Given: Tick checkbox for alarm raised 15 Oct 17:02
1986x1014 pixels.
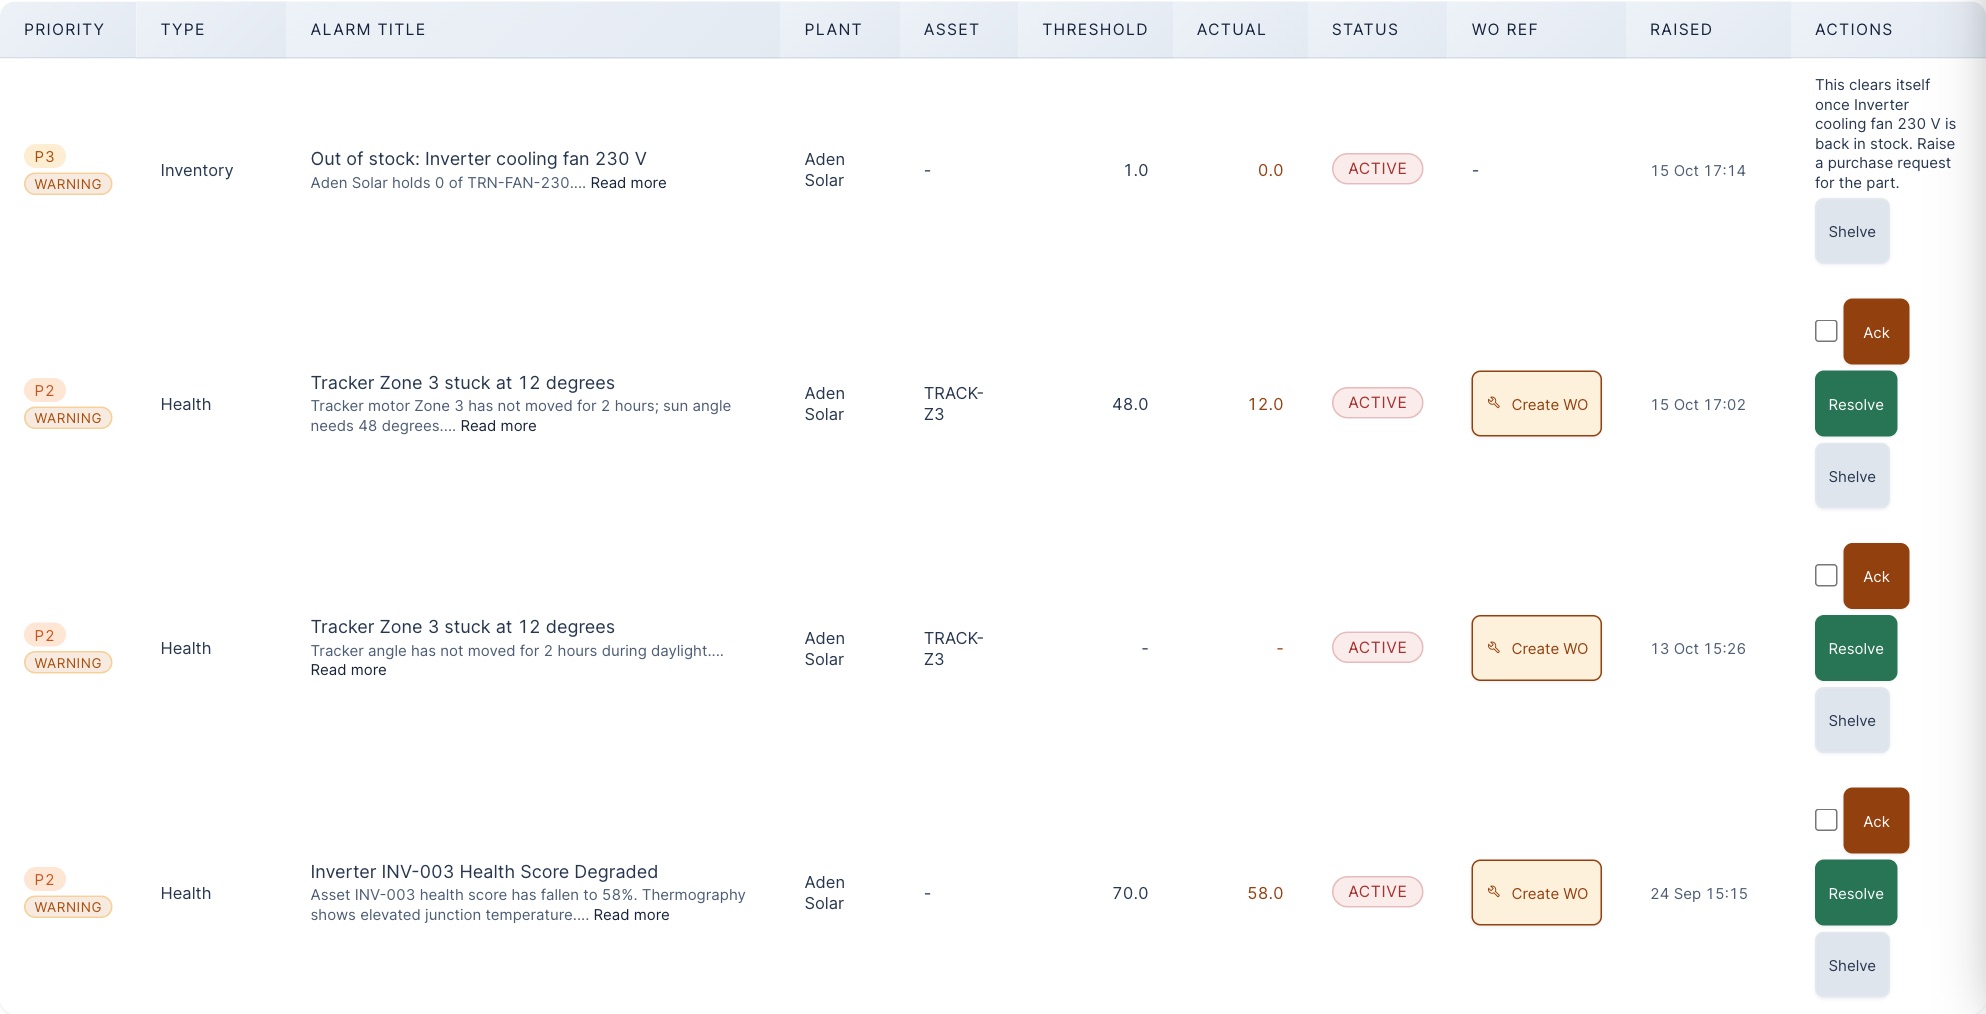Looking at the screenshot, I should tap(1826, 331).
